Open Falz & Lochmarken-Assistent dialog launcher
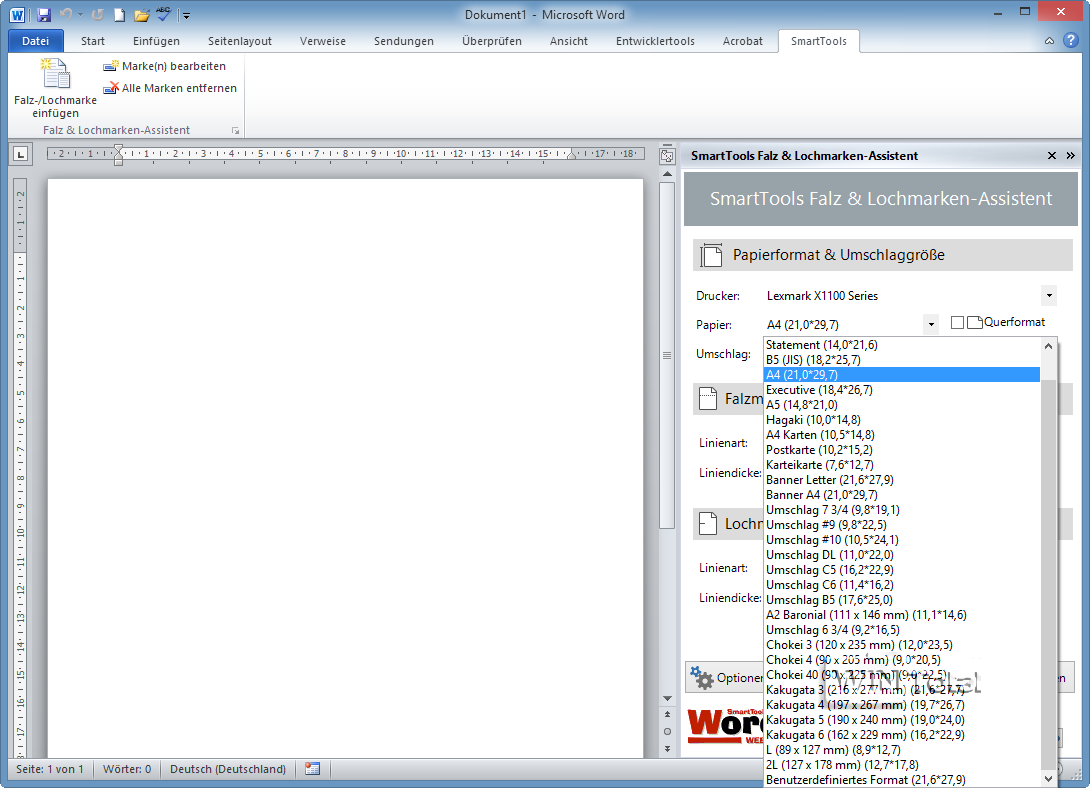The image size is (1090, 788). pyautogui.click(x=236, y=131)
